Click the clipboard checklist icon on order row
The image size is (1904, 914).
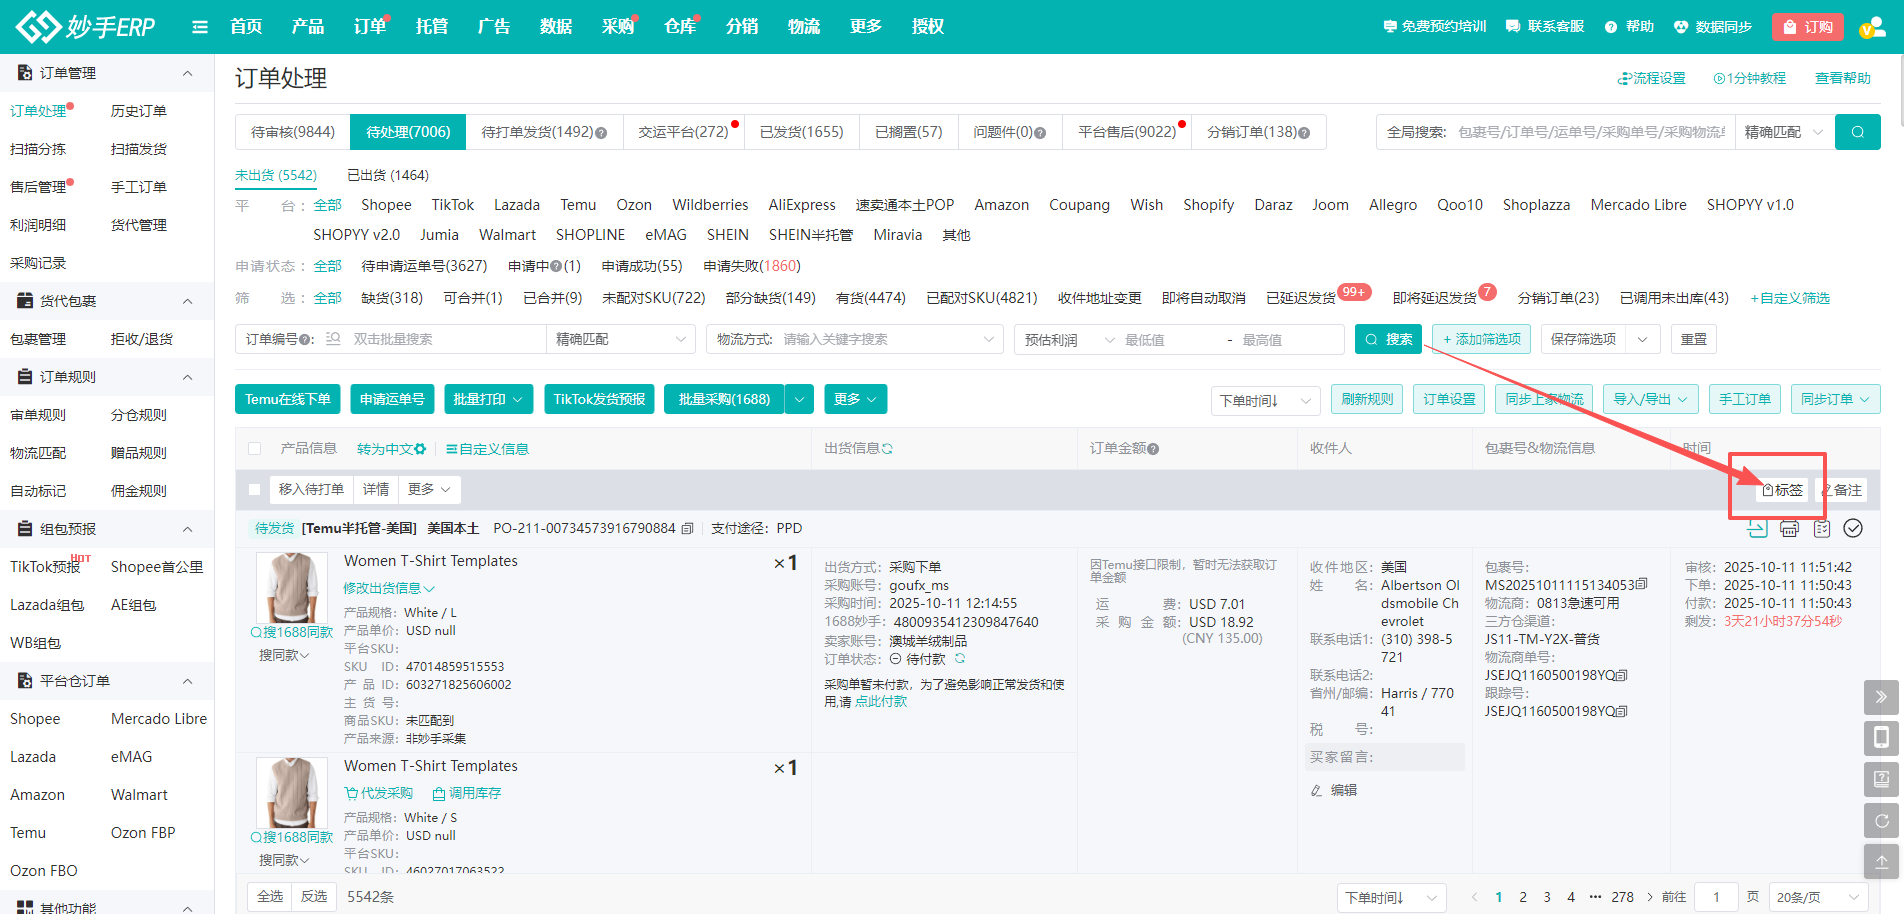click(1821, 529)
